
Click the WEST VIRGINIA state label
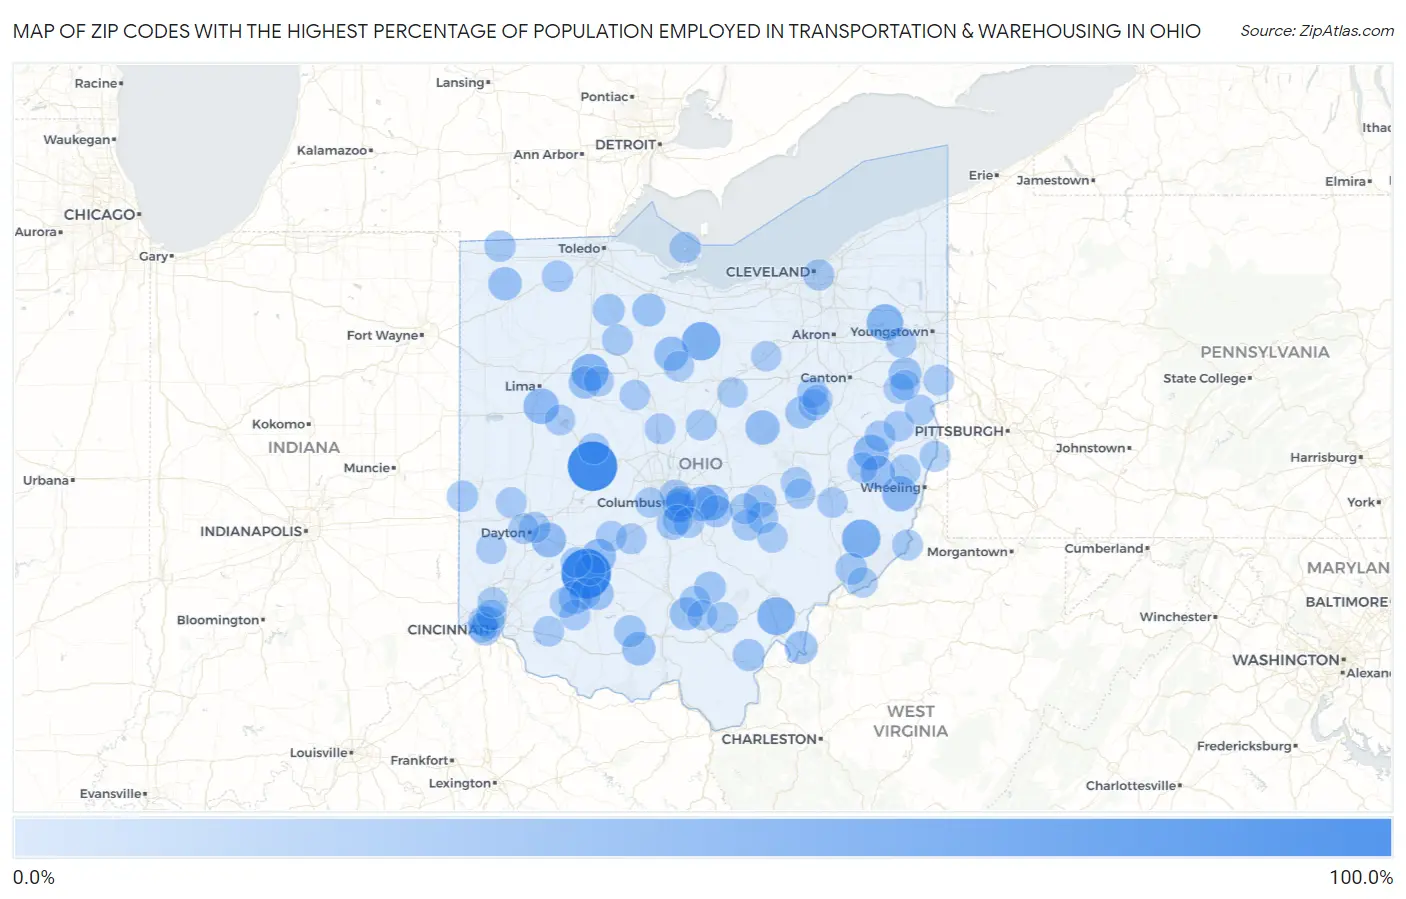coord(910,721)
